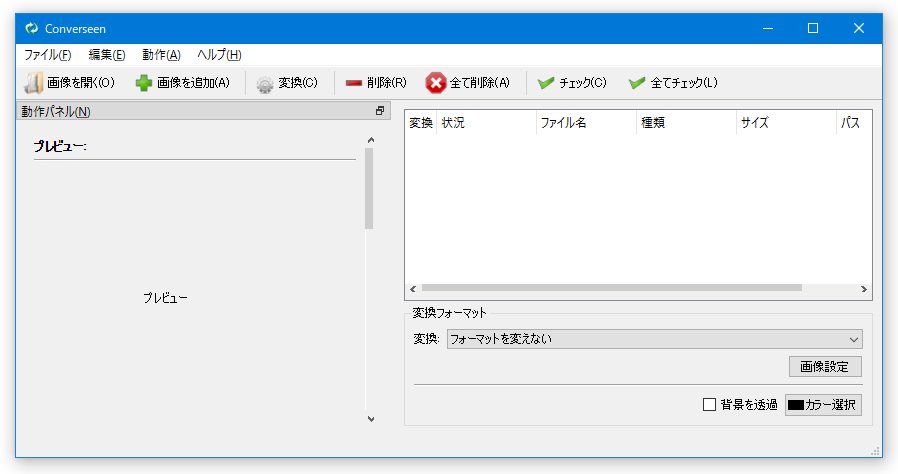This screenshot has height=474, width=898.
Task: Sort list by 変換 column header
Action: click(x=421, y=123)
